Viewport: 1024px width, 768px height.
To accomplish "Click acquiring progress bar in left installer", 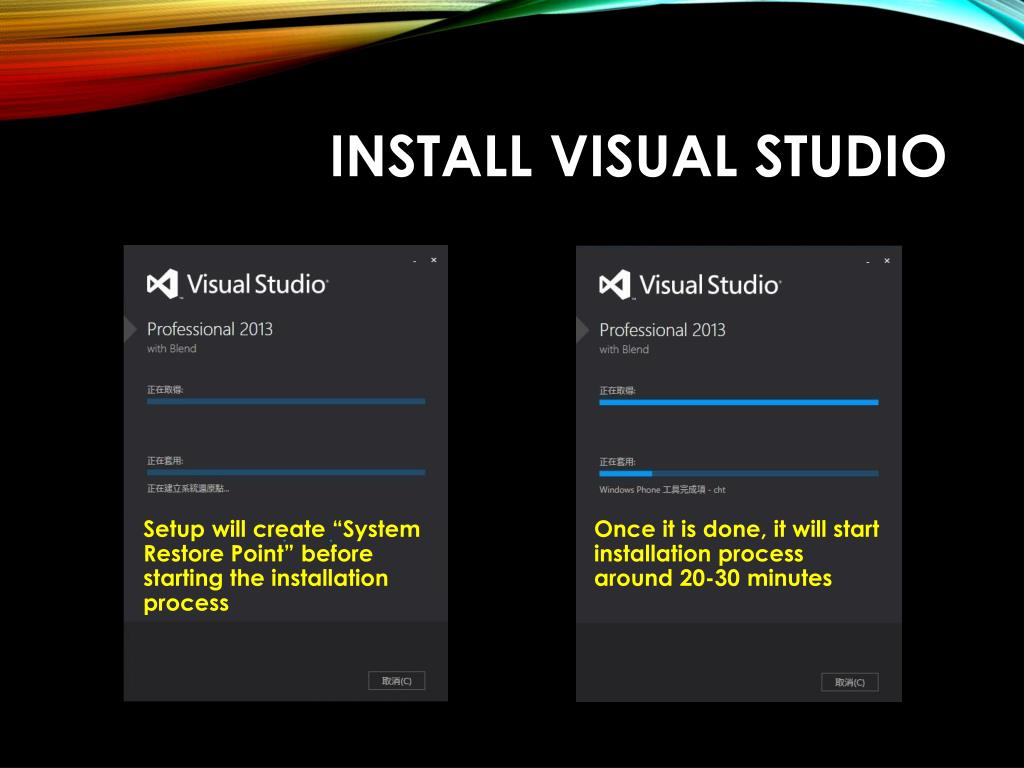I will point(286,402).
